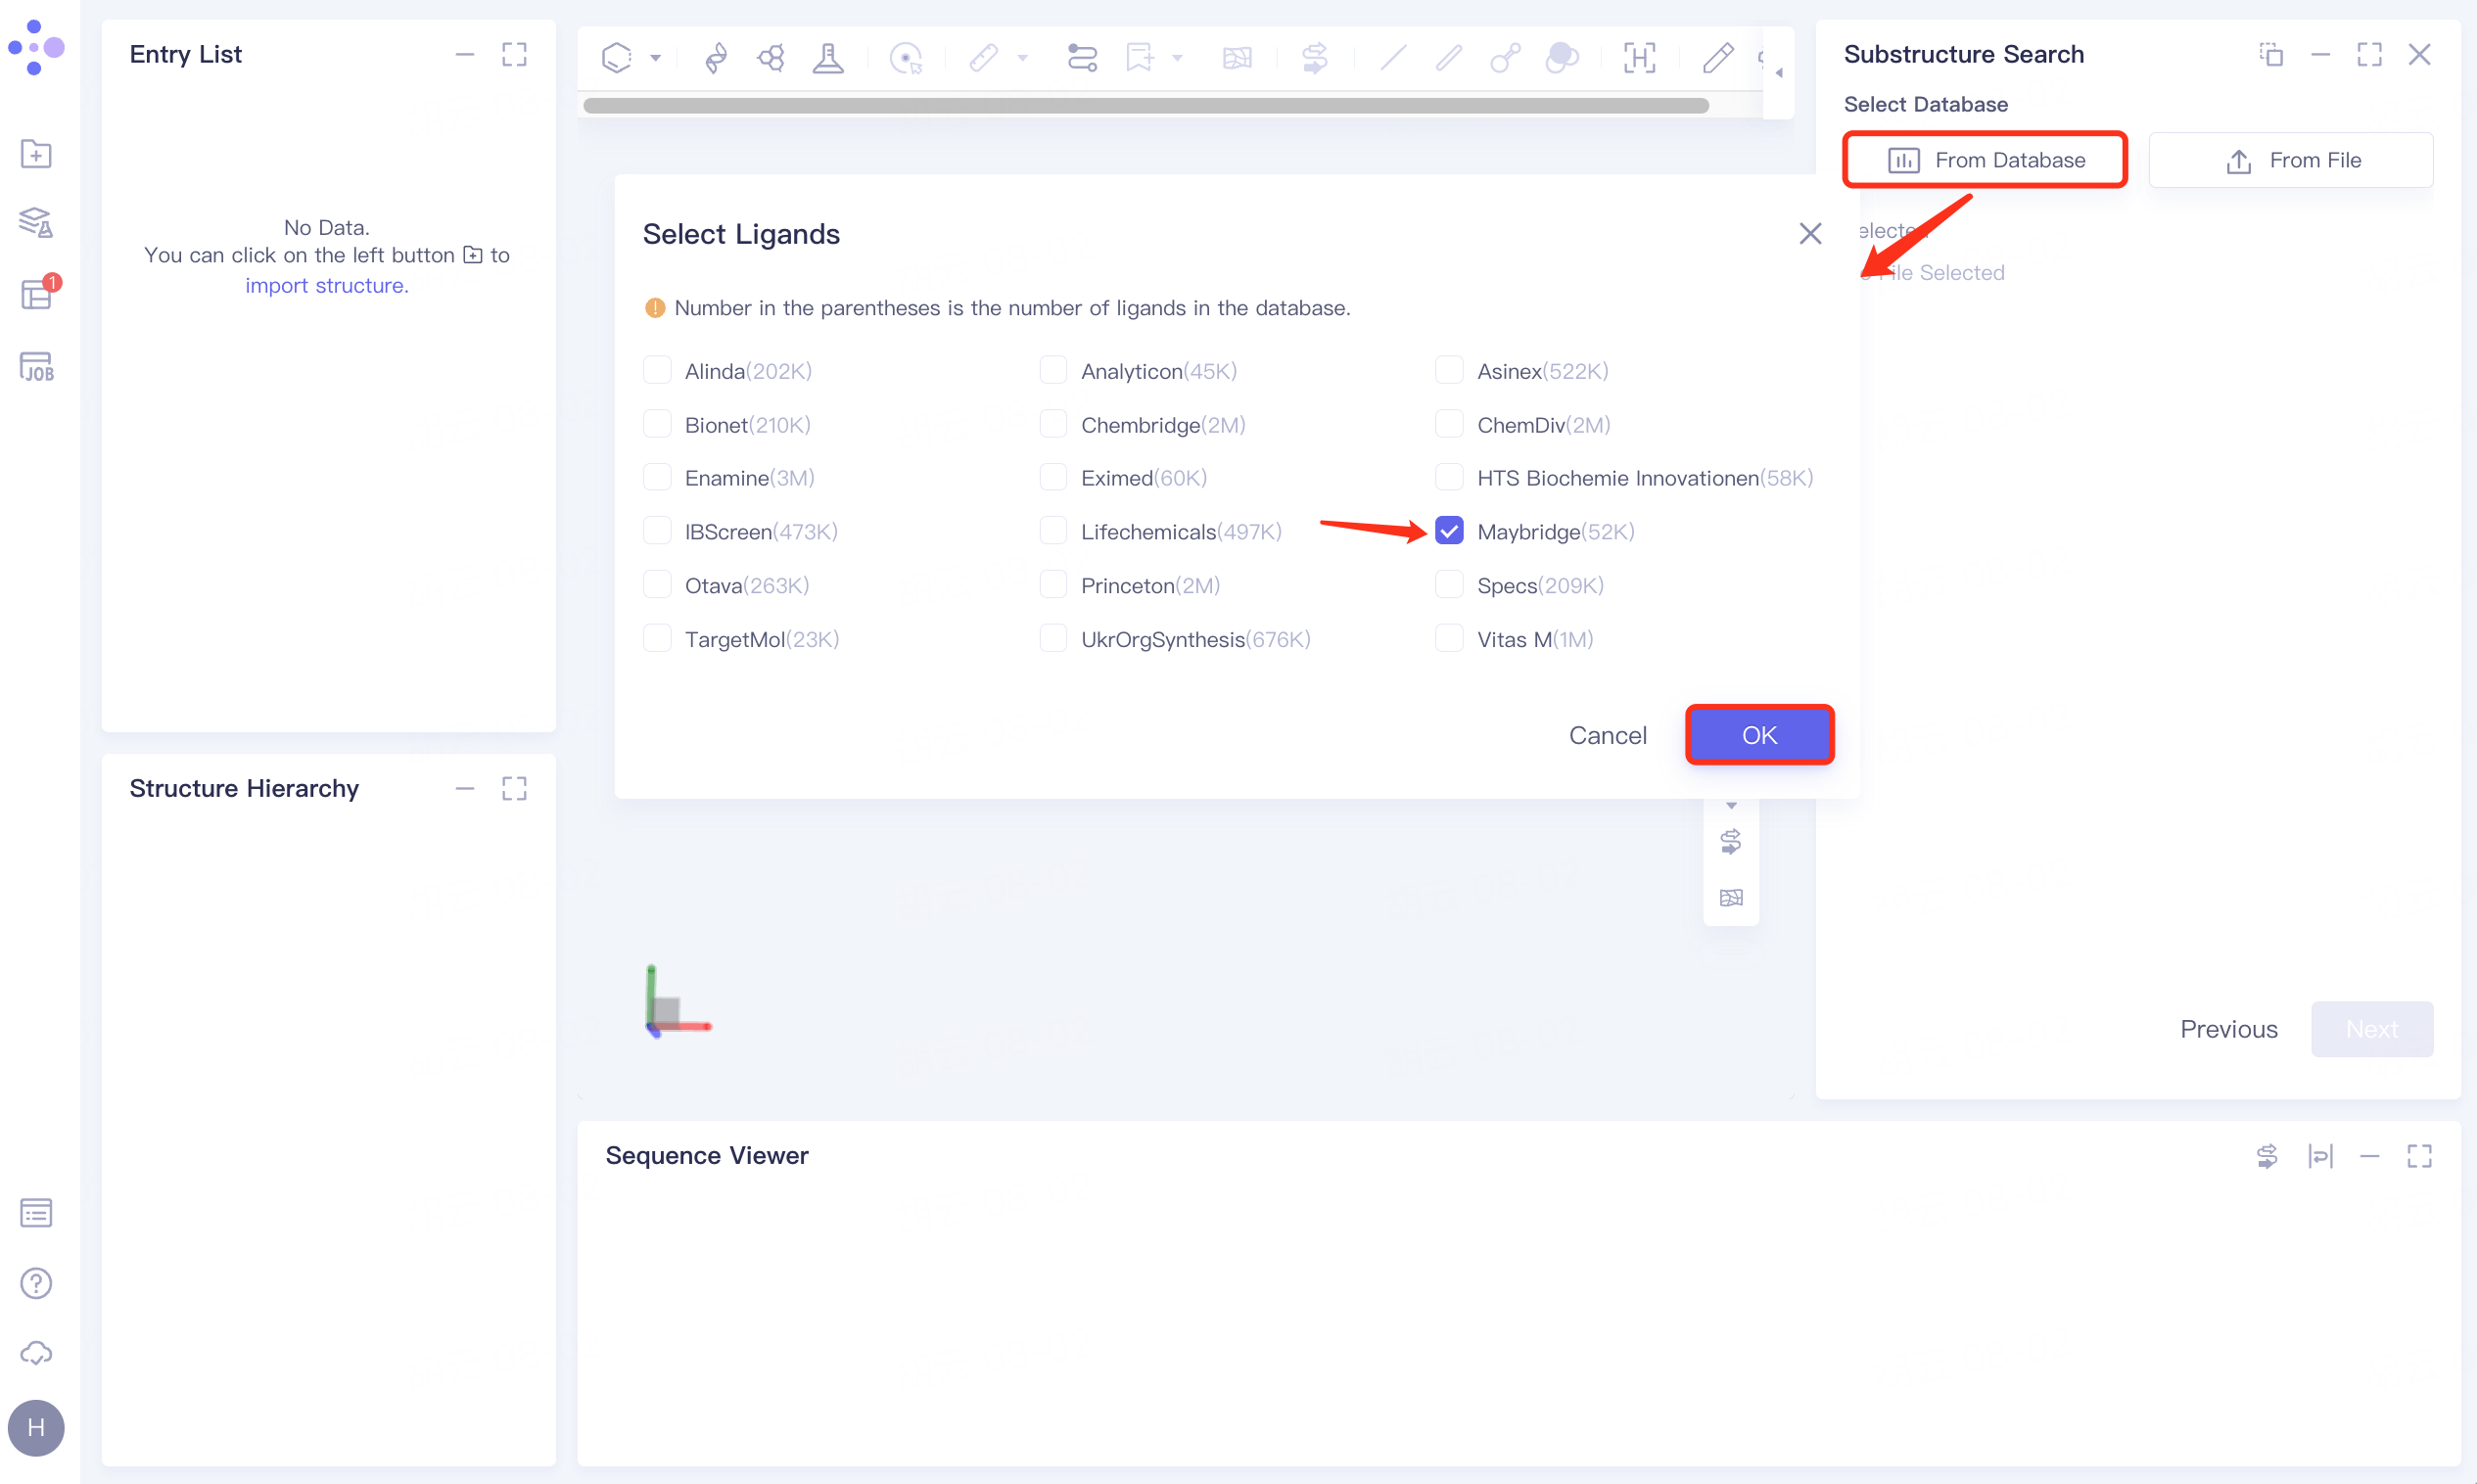Screen dimensions: 2477x1484
Task: Collapse the toolbar using the side arrow
Action: pyautogui.click(x=1779, y=73)
